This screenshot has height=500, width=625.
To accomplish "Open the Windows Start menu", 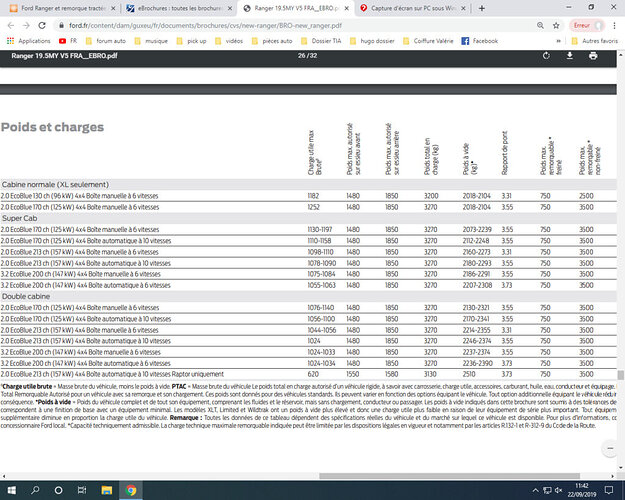I will pyautogui.click(x=12, y=490).
